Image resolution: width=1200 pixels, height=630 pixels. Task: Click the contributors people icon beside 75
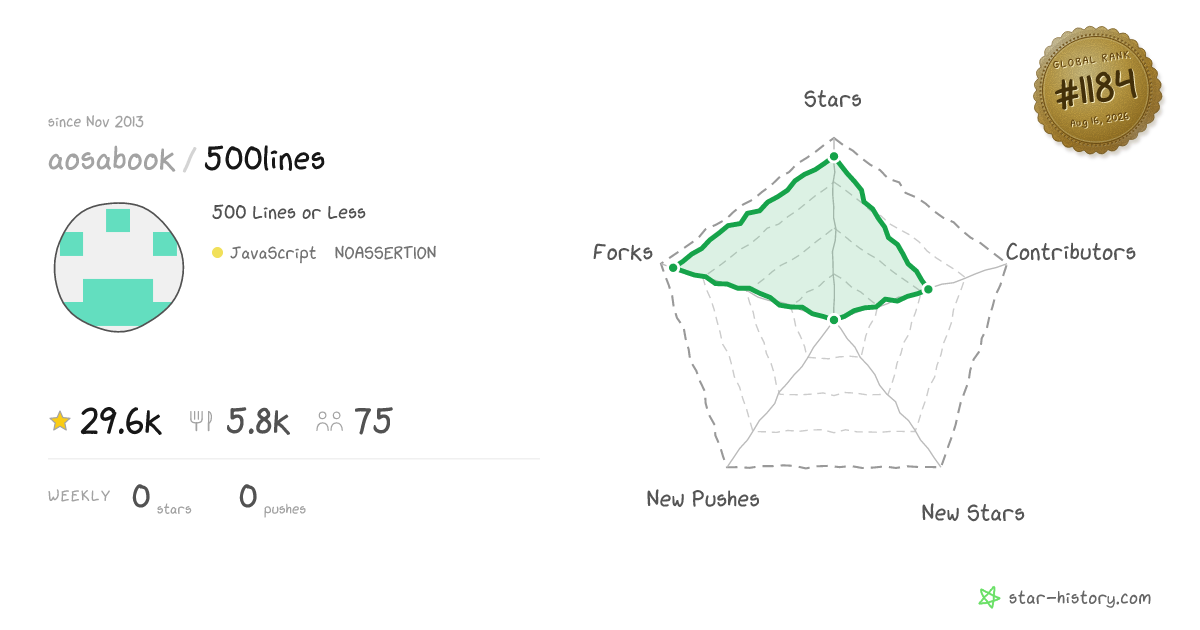(329, 421)
